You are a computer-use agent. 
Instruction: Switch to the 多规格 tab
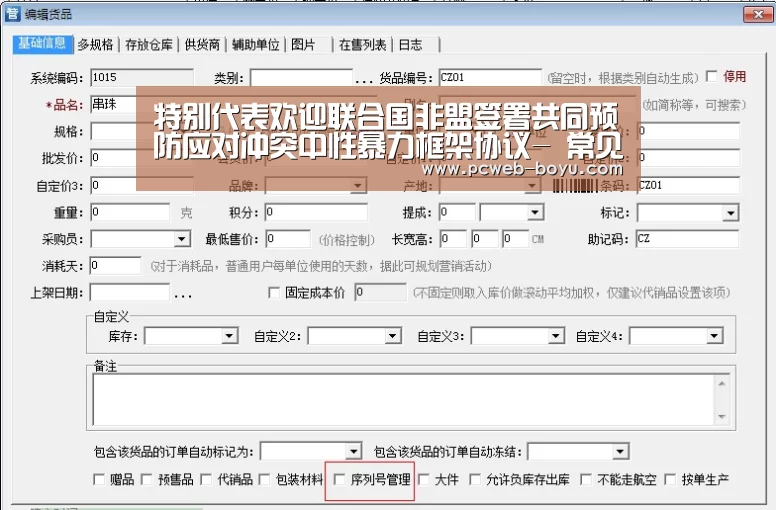(x=96, y=45)
